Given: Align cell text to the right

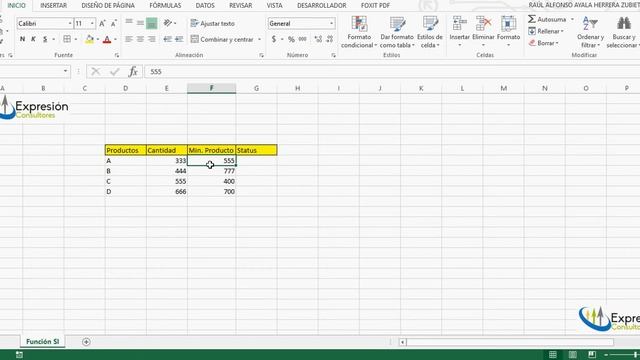Looking at the screenshot, I should tap(151, 39).
